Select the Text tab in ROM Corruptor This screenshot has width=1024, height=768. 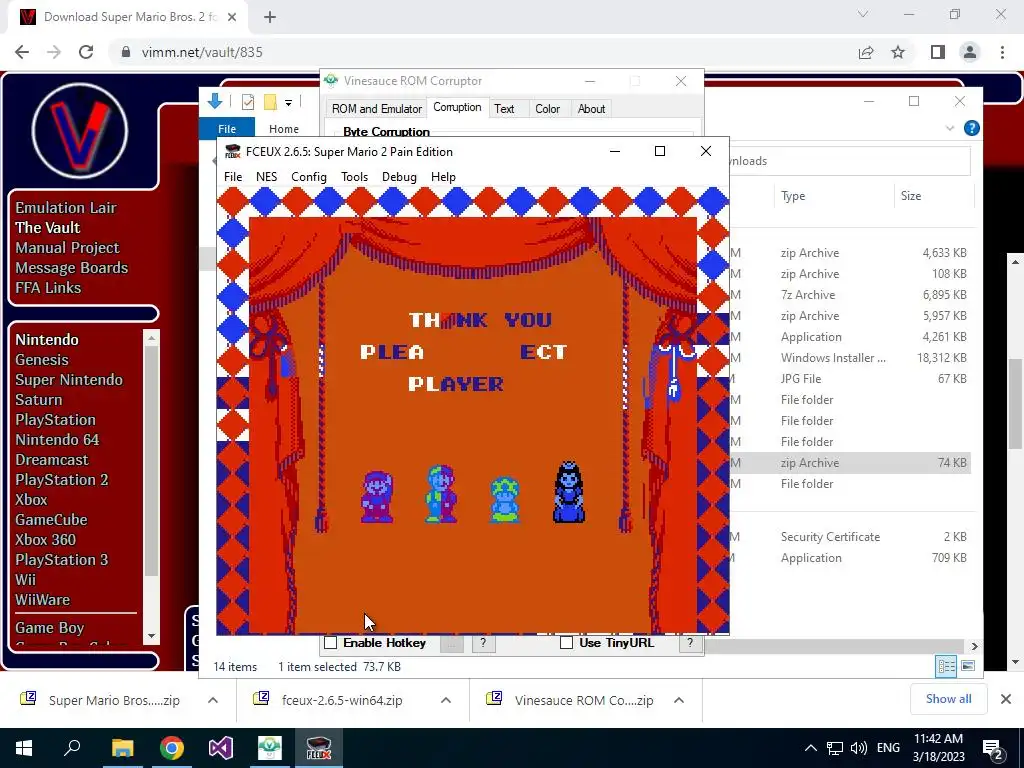[504, 109]
